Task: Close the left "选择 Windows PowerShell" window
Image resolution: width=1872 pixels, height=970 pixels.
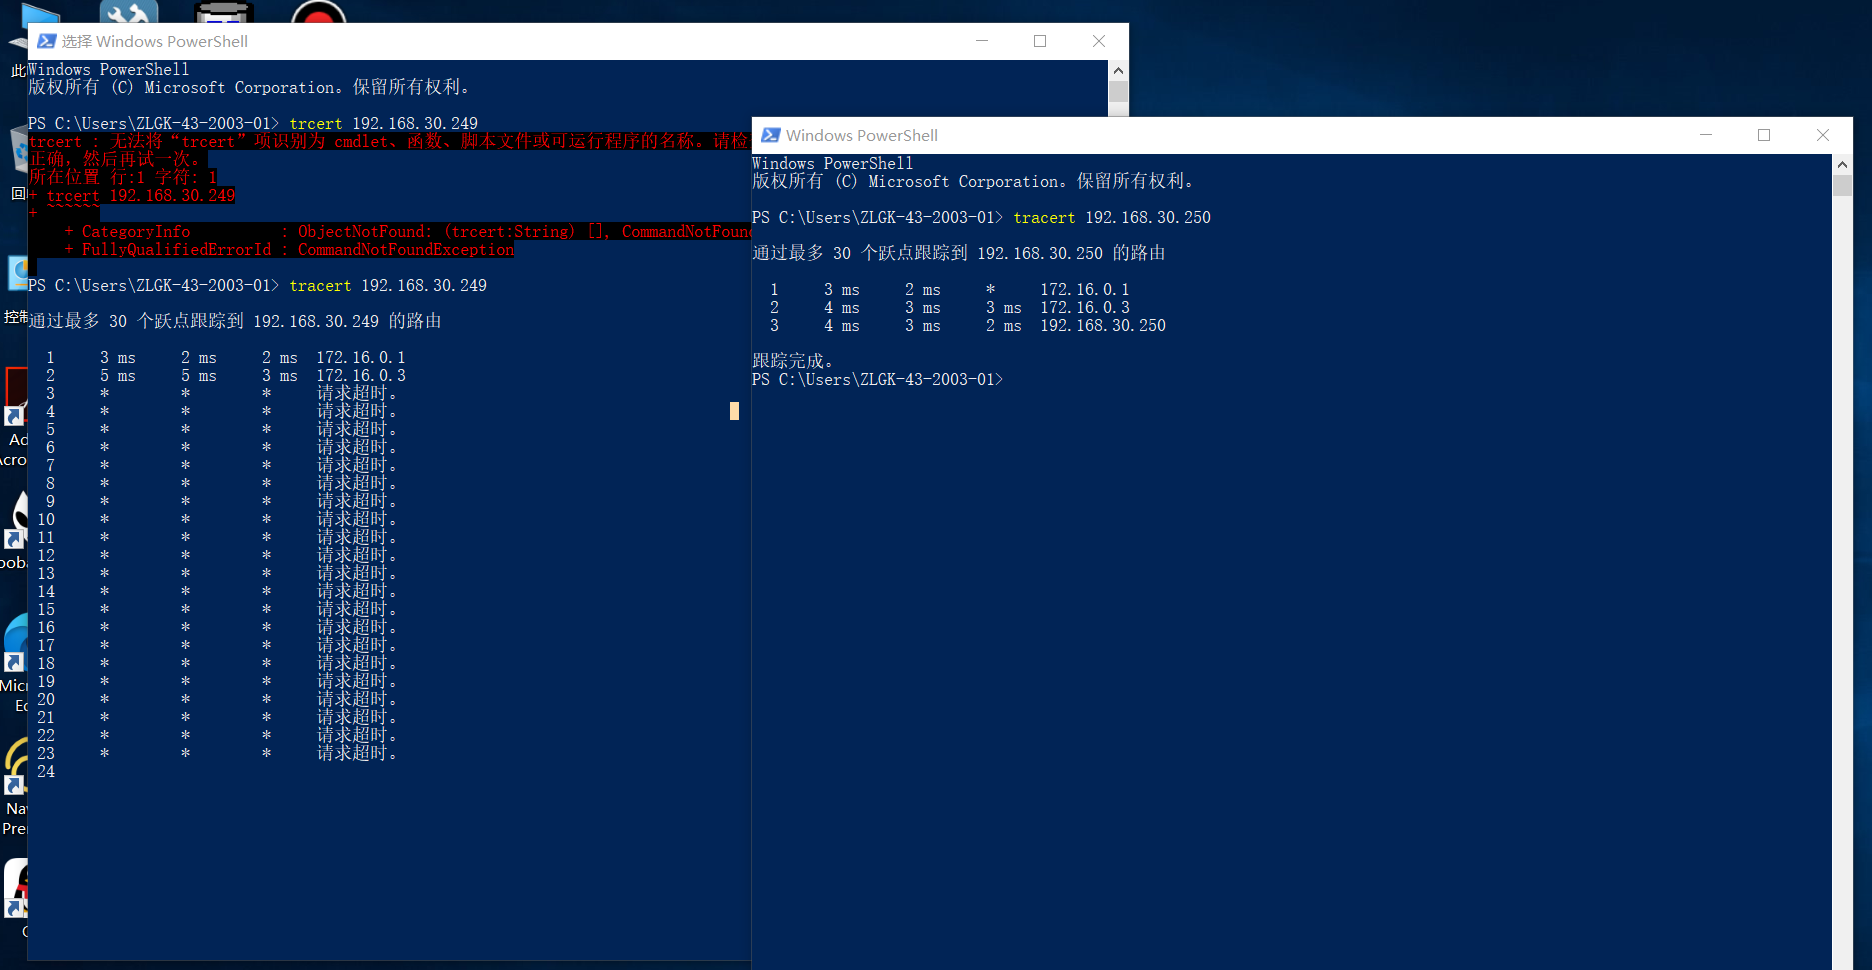Action: (x=1099, y=41)
